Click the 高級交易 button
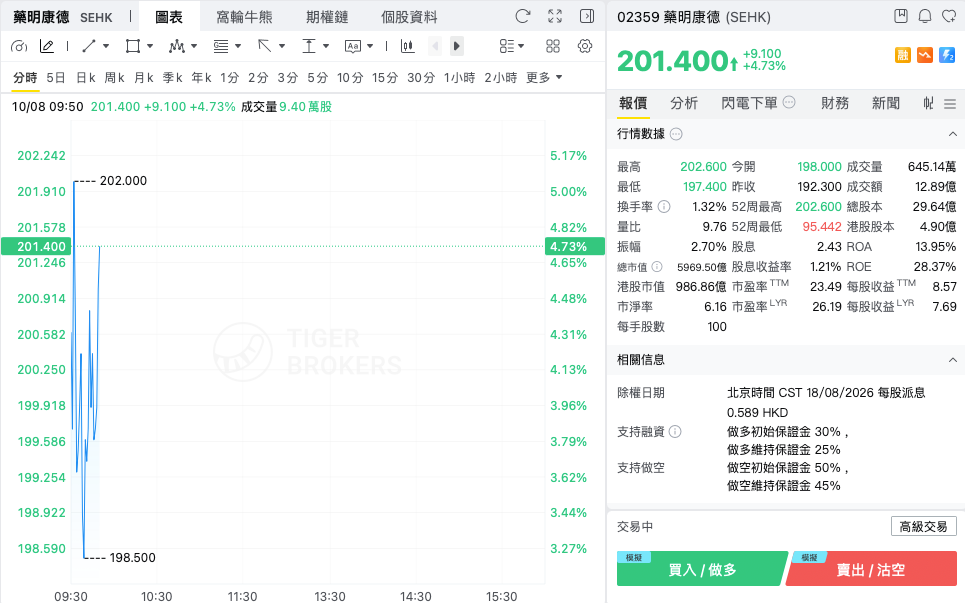This screenshot has height=603, width=965. click(923, 527)
